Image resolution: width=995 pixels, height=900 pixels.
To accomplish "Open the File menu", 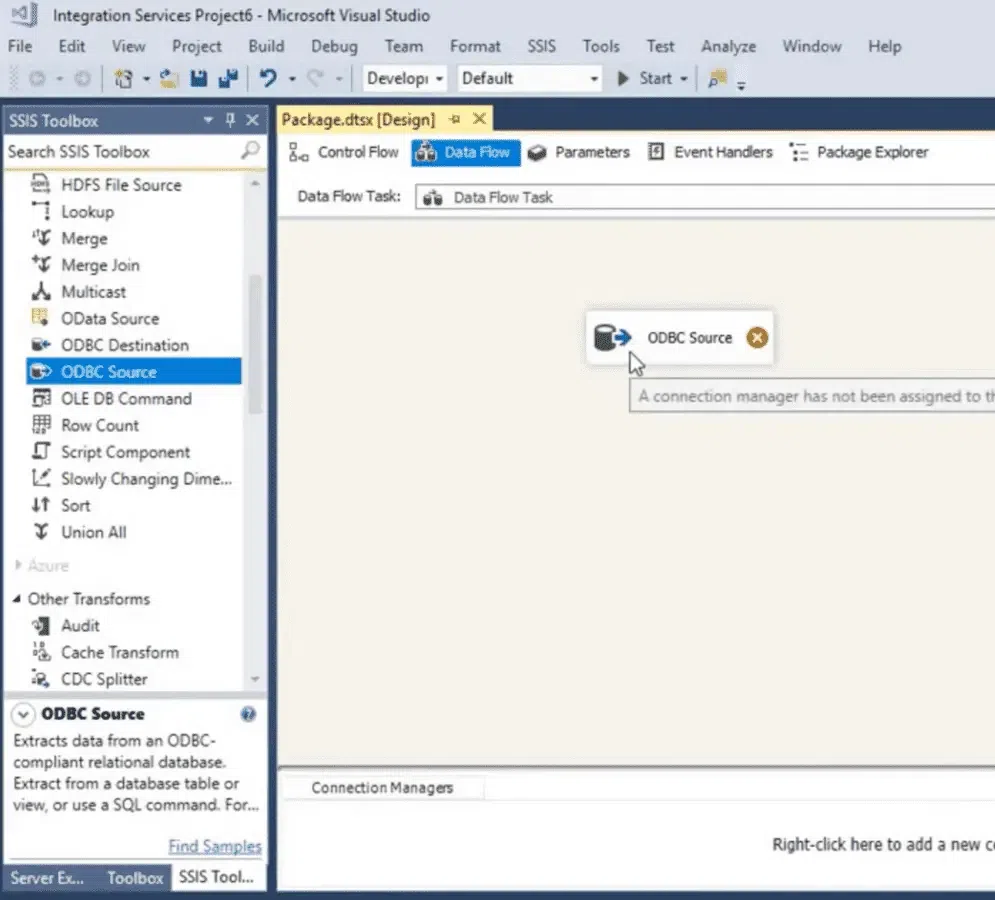I will (20, 46).
